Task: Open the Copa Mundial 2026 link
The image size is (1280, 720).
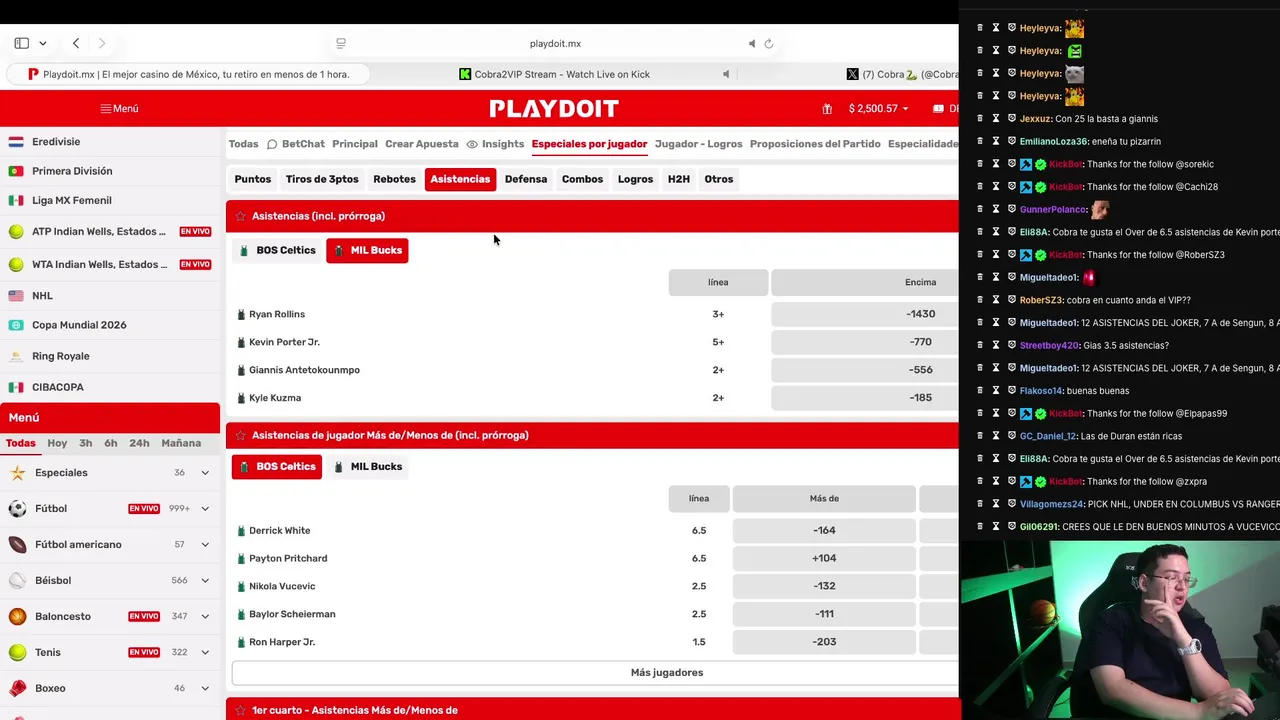Action: pyautogui.click(x=79, y=325)
